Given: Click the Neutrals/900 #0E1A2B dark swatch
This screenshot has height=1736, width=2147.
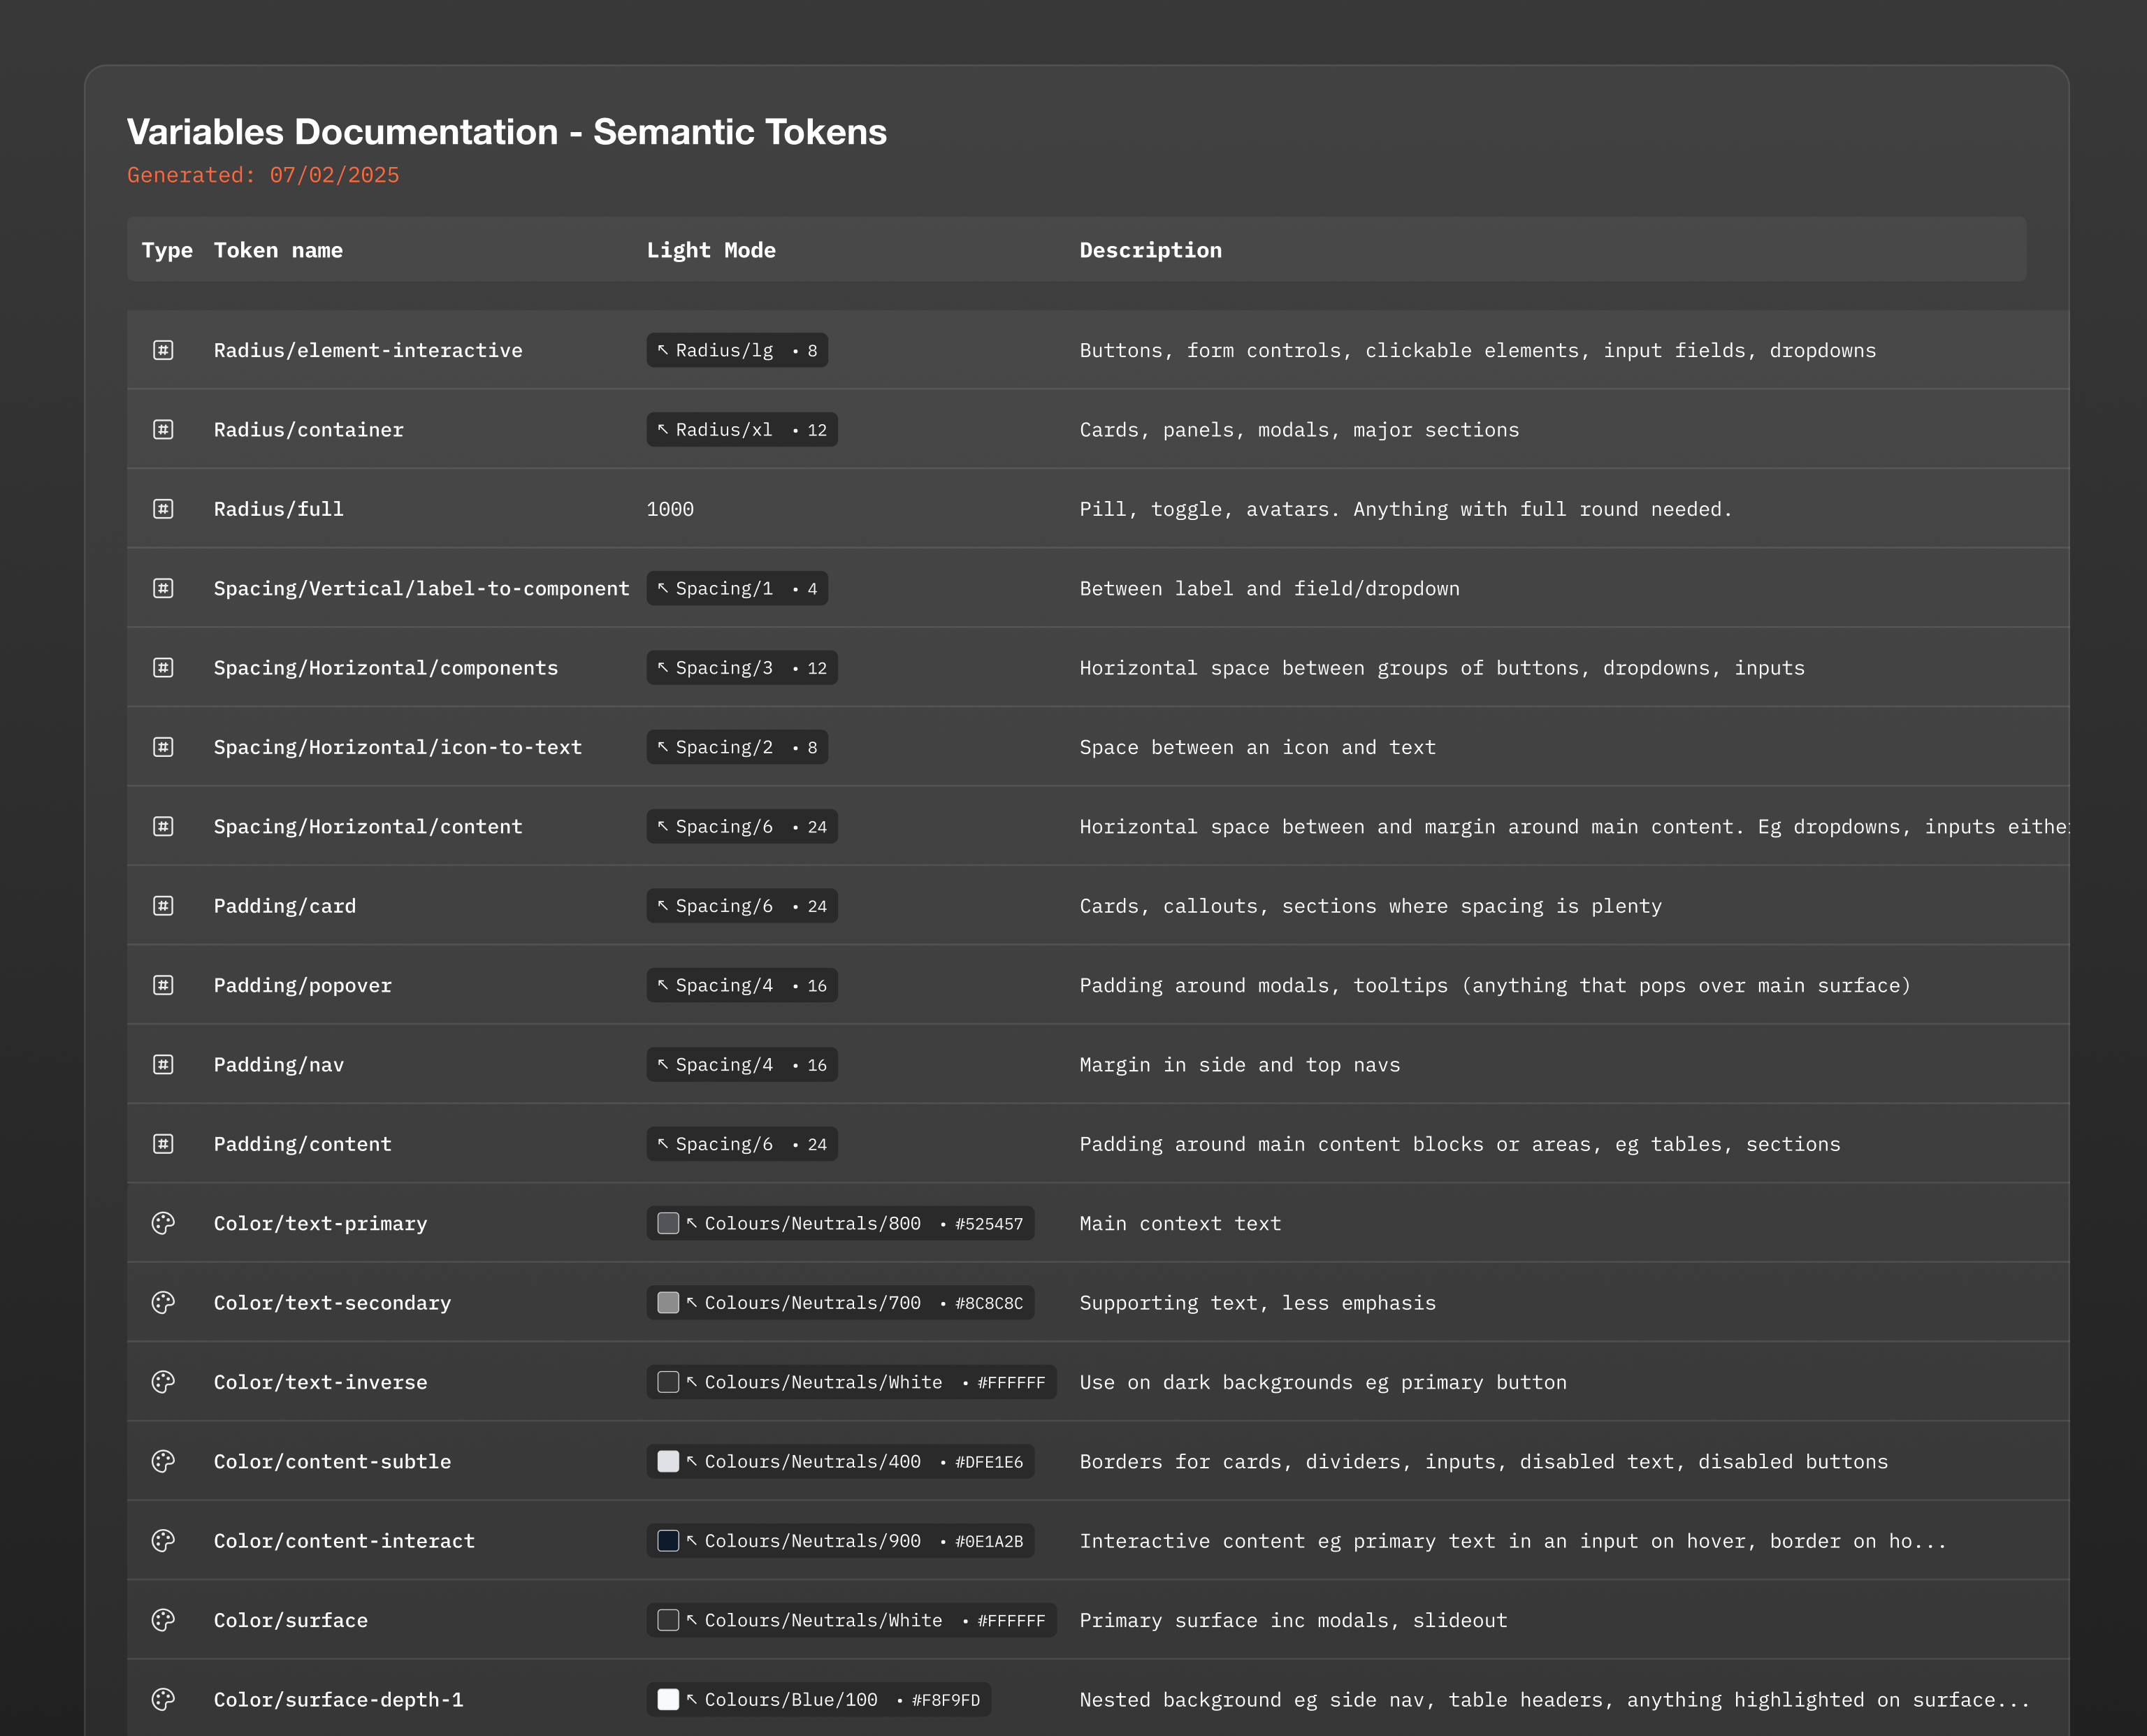Looking at the screenshot, I should [668, 1541].
